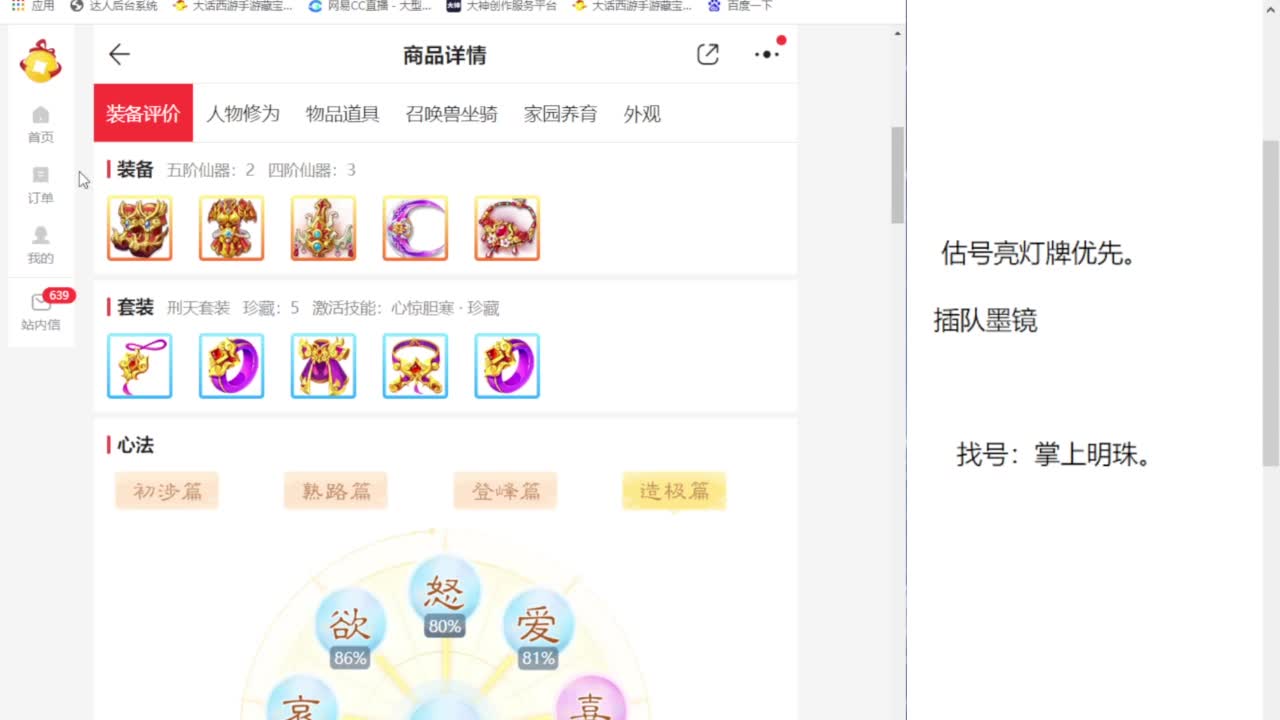Open the 网易CC直播 bookmark
Viewport: 1280px width, 720px height.
click(x=370, y=6)
